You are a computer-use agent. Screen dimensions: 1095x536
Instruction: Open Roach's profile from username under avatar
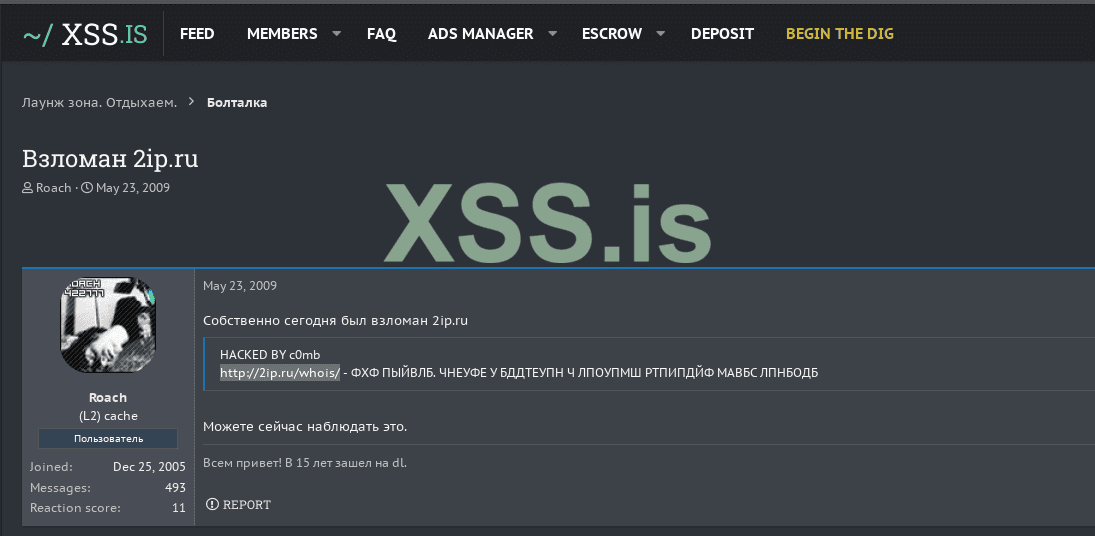click(x=108, y=398)
